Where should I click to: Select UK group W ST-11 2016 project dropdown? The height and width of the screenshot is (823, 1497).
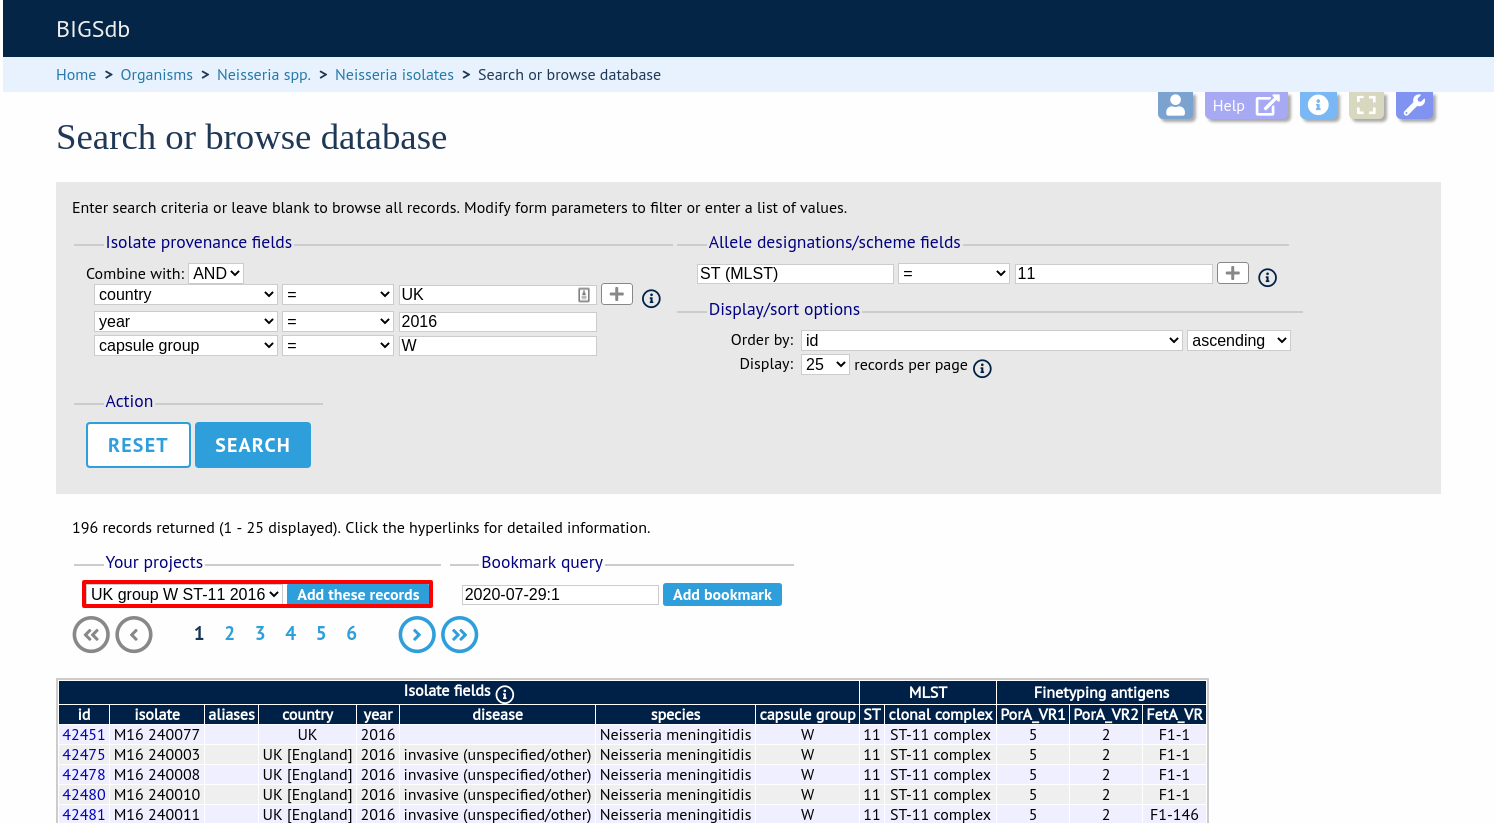[185, 594]
